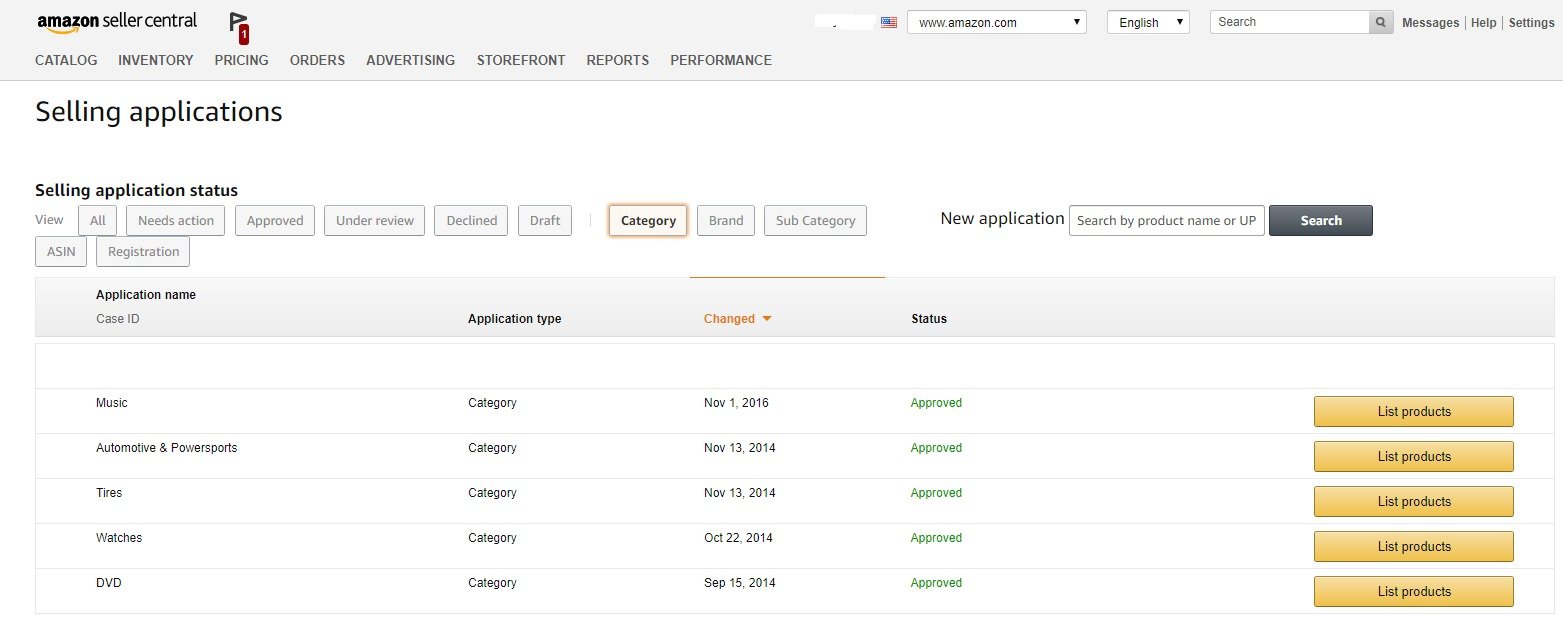Filter by Declined status
The width and height of the screenshot is (1563, 624).
click(471, 220)
